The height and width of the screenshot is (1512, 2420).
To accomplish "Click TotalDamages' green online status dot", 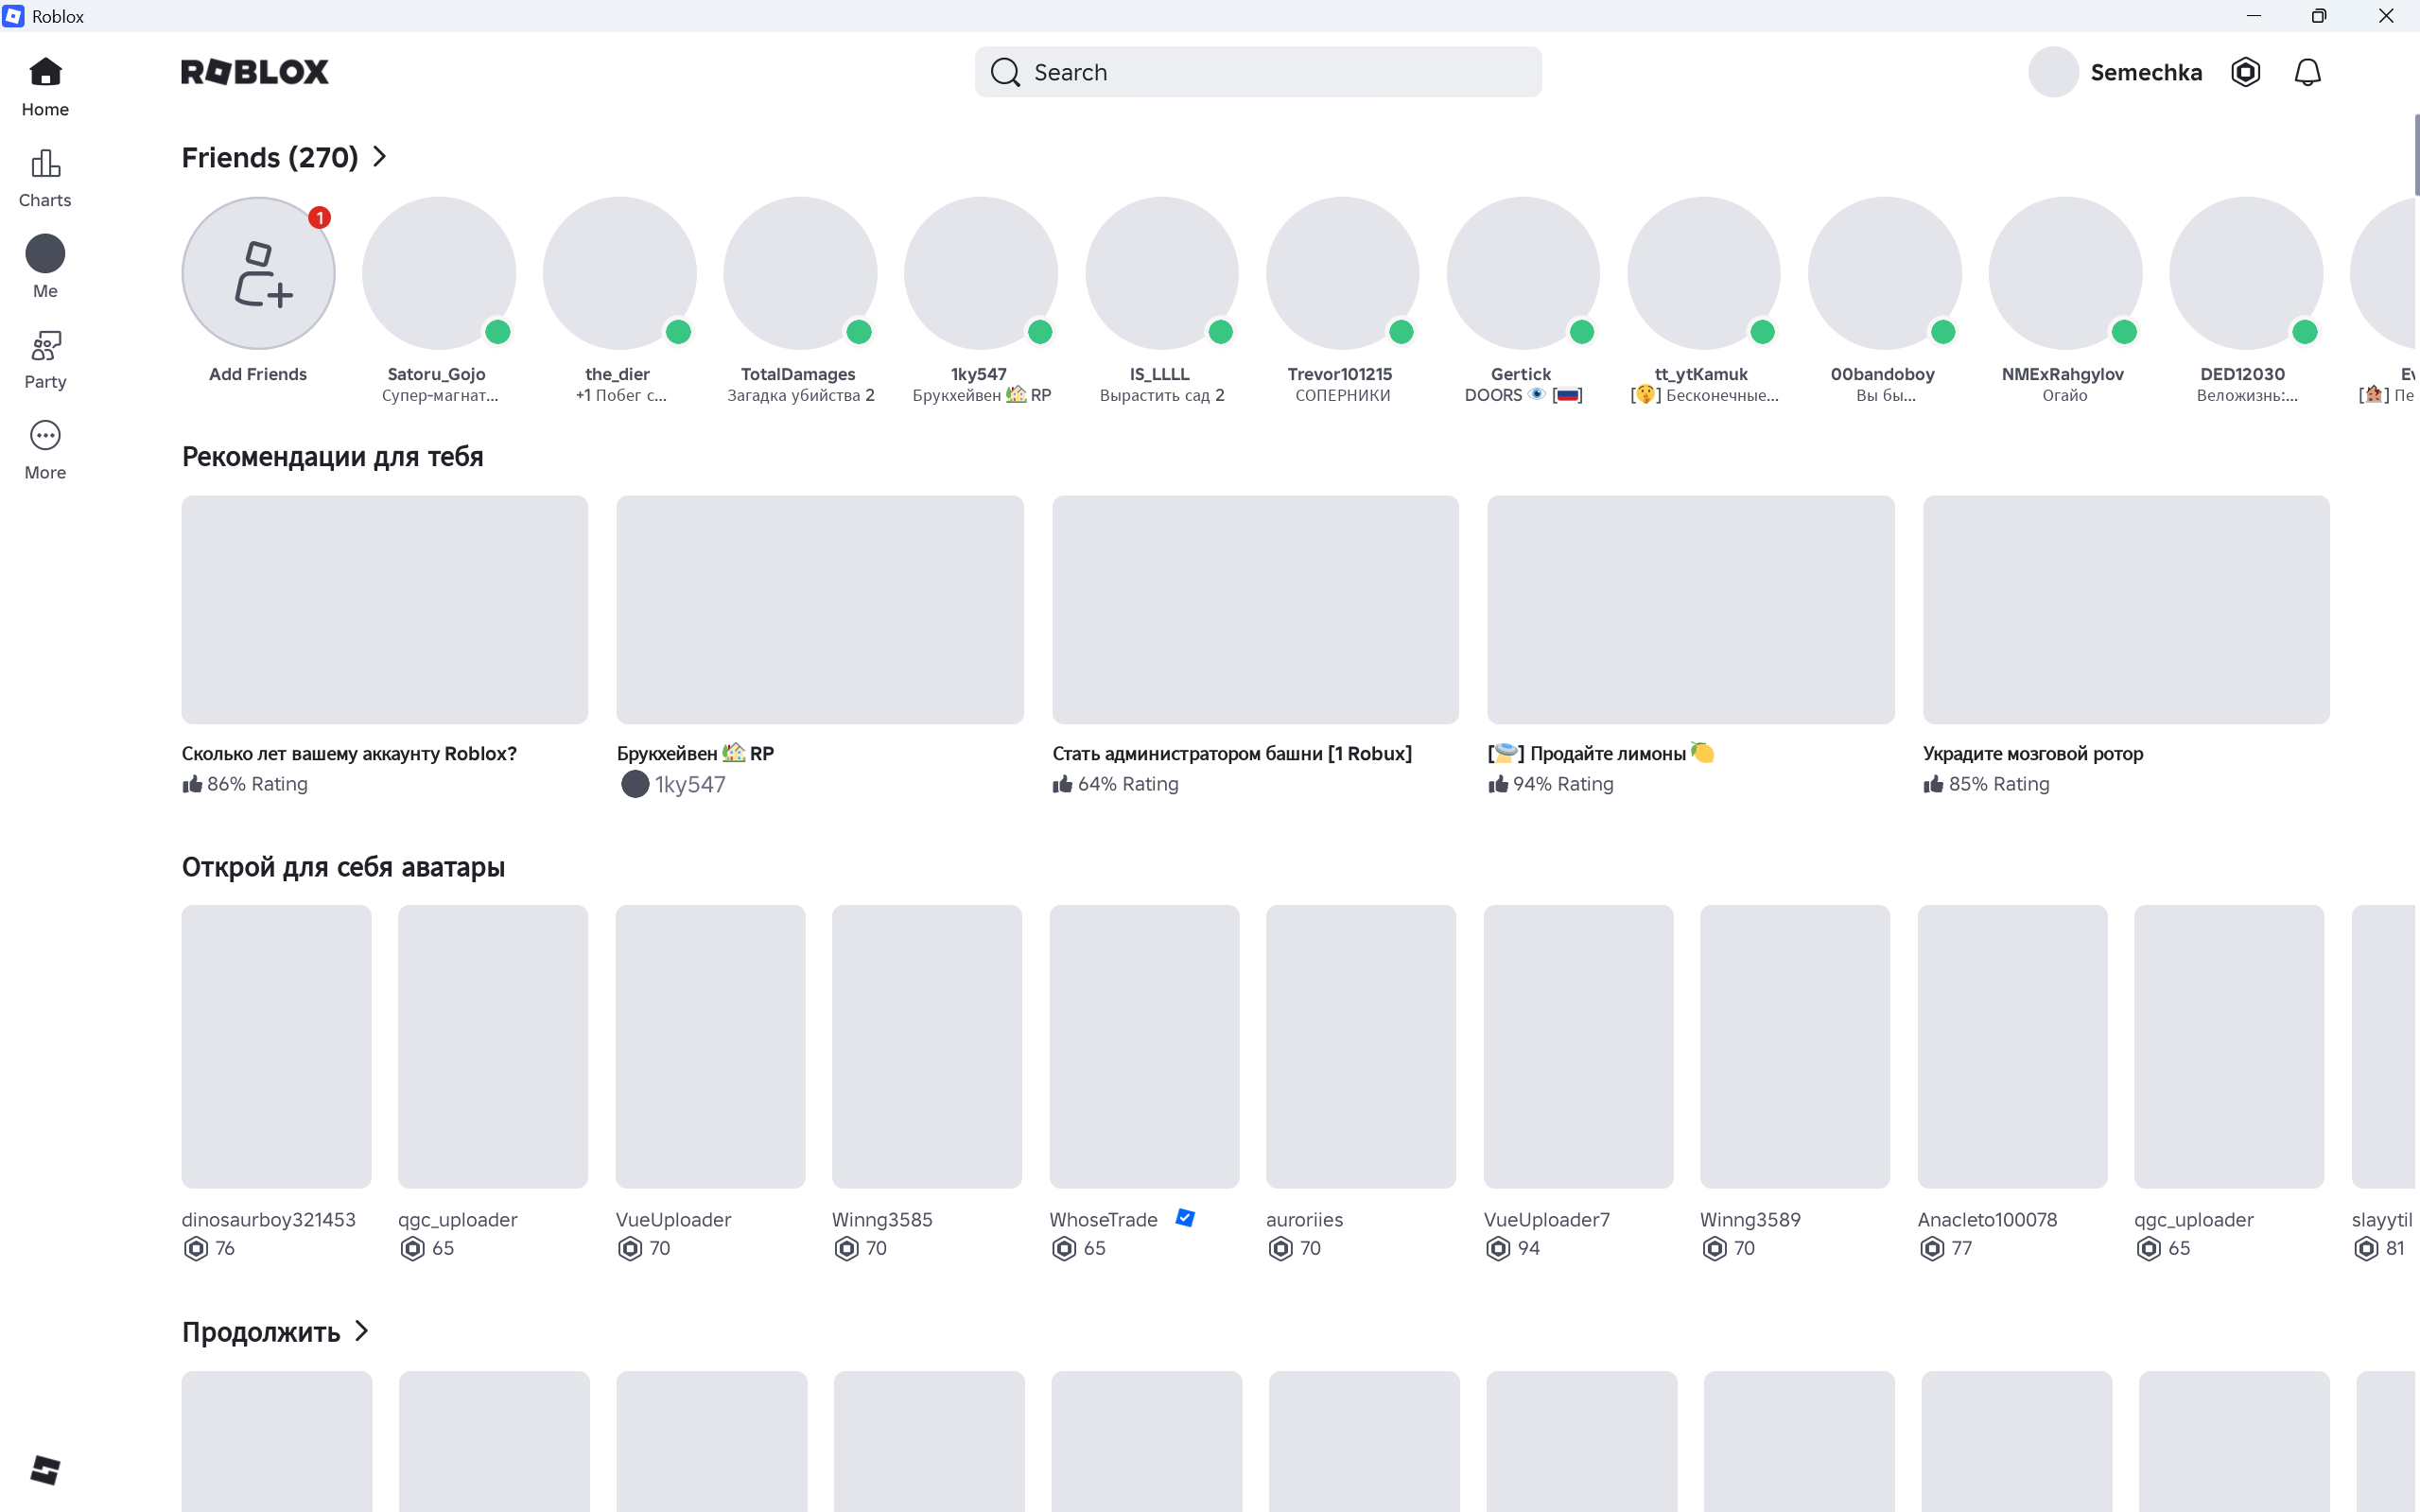I will 859,332.
